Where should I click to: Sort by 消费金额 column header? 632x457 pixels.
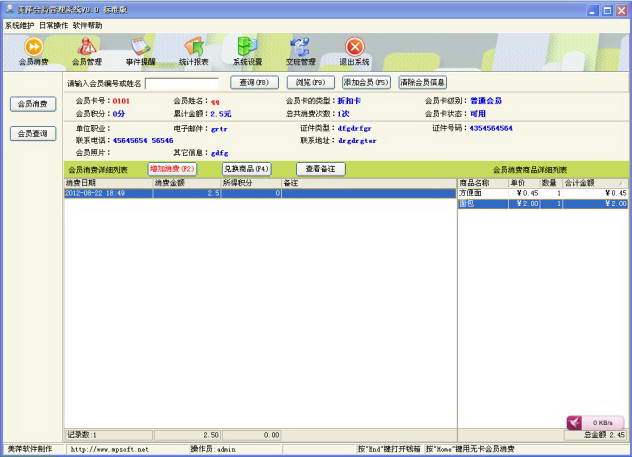pyautogui.click(x=187, y=183)
